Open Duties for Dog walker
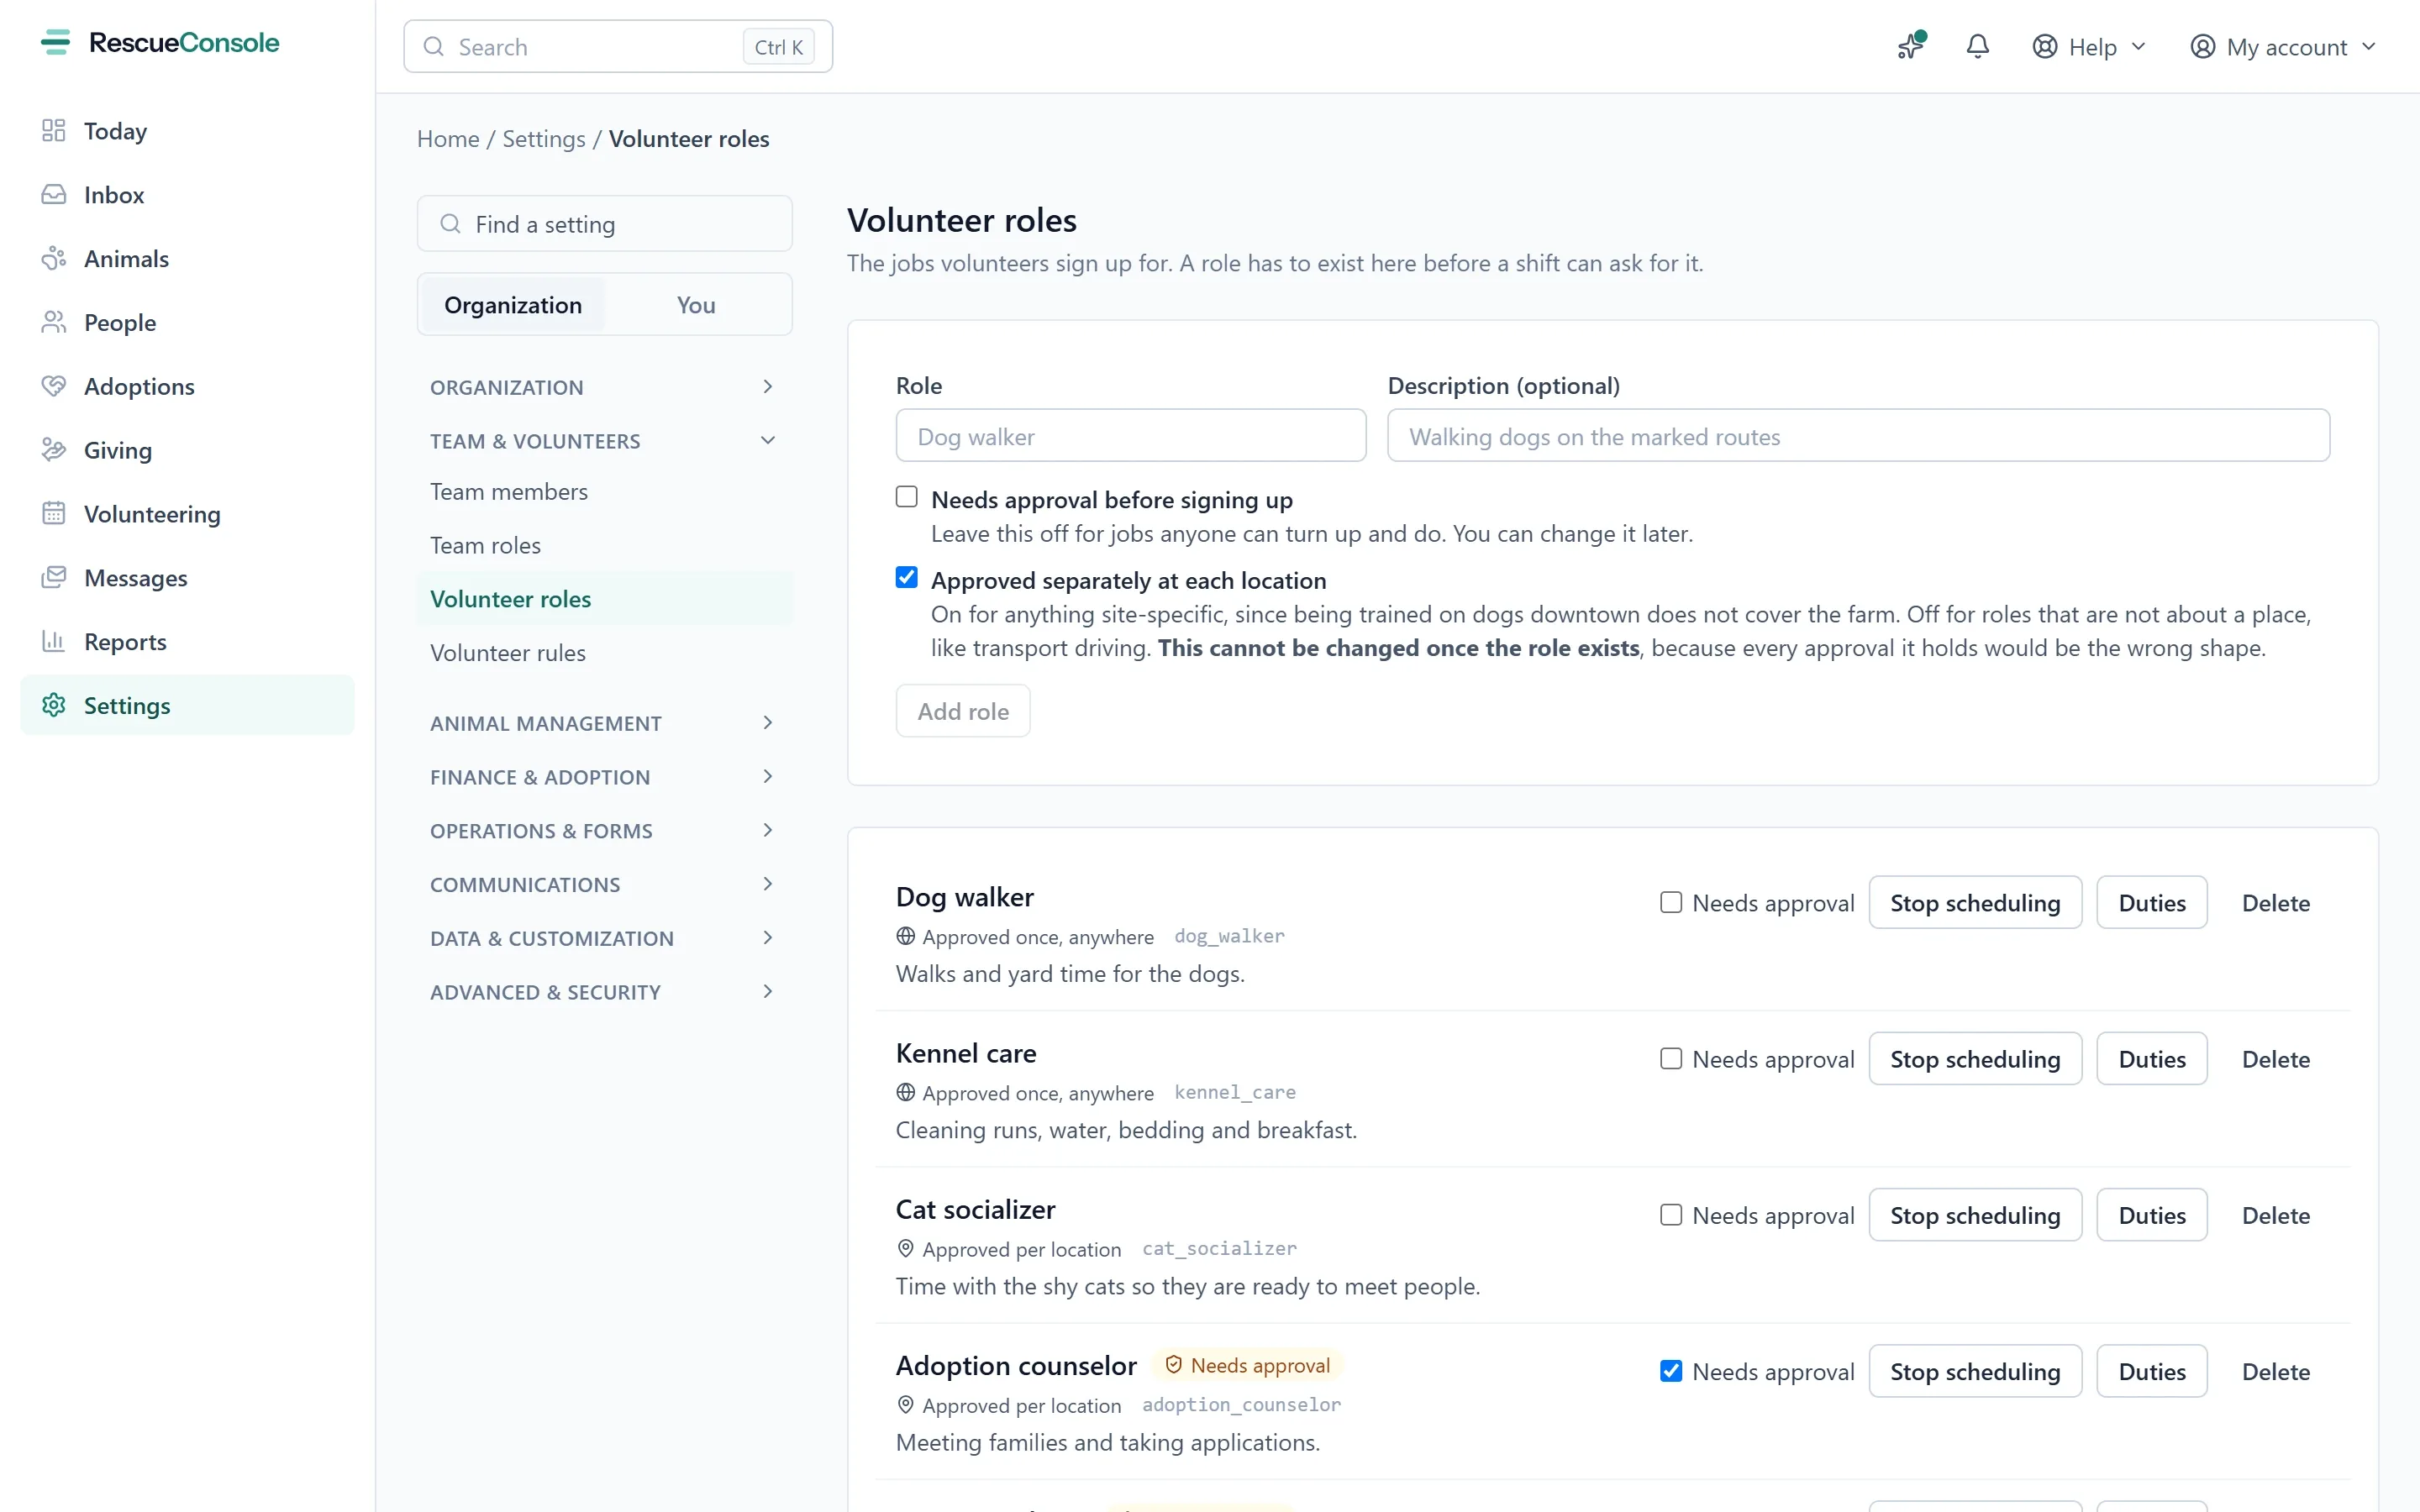 click(2152, 902)
